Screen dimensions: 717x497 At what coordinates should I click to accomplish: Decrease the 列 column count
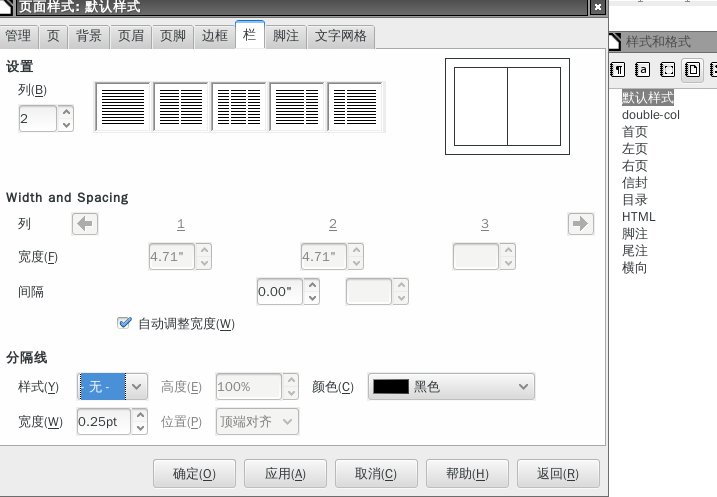(66, 125)
